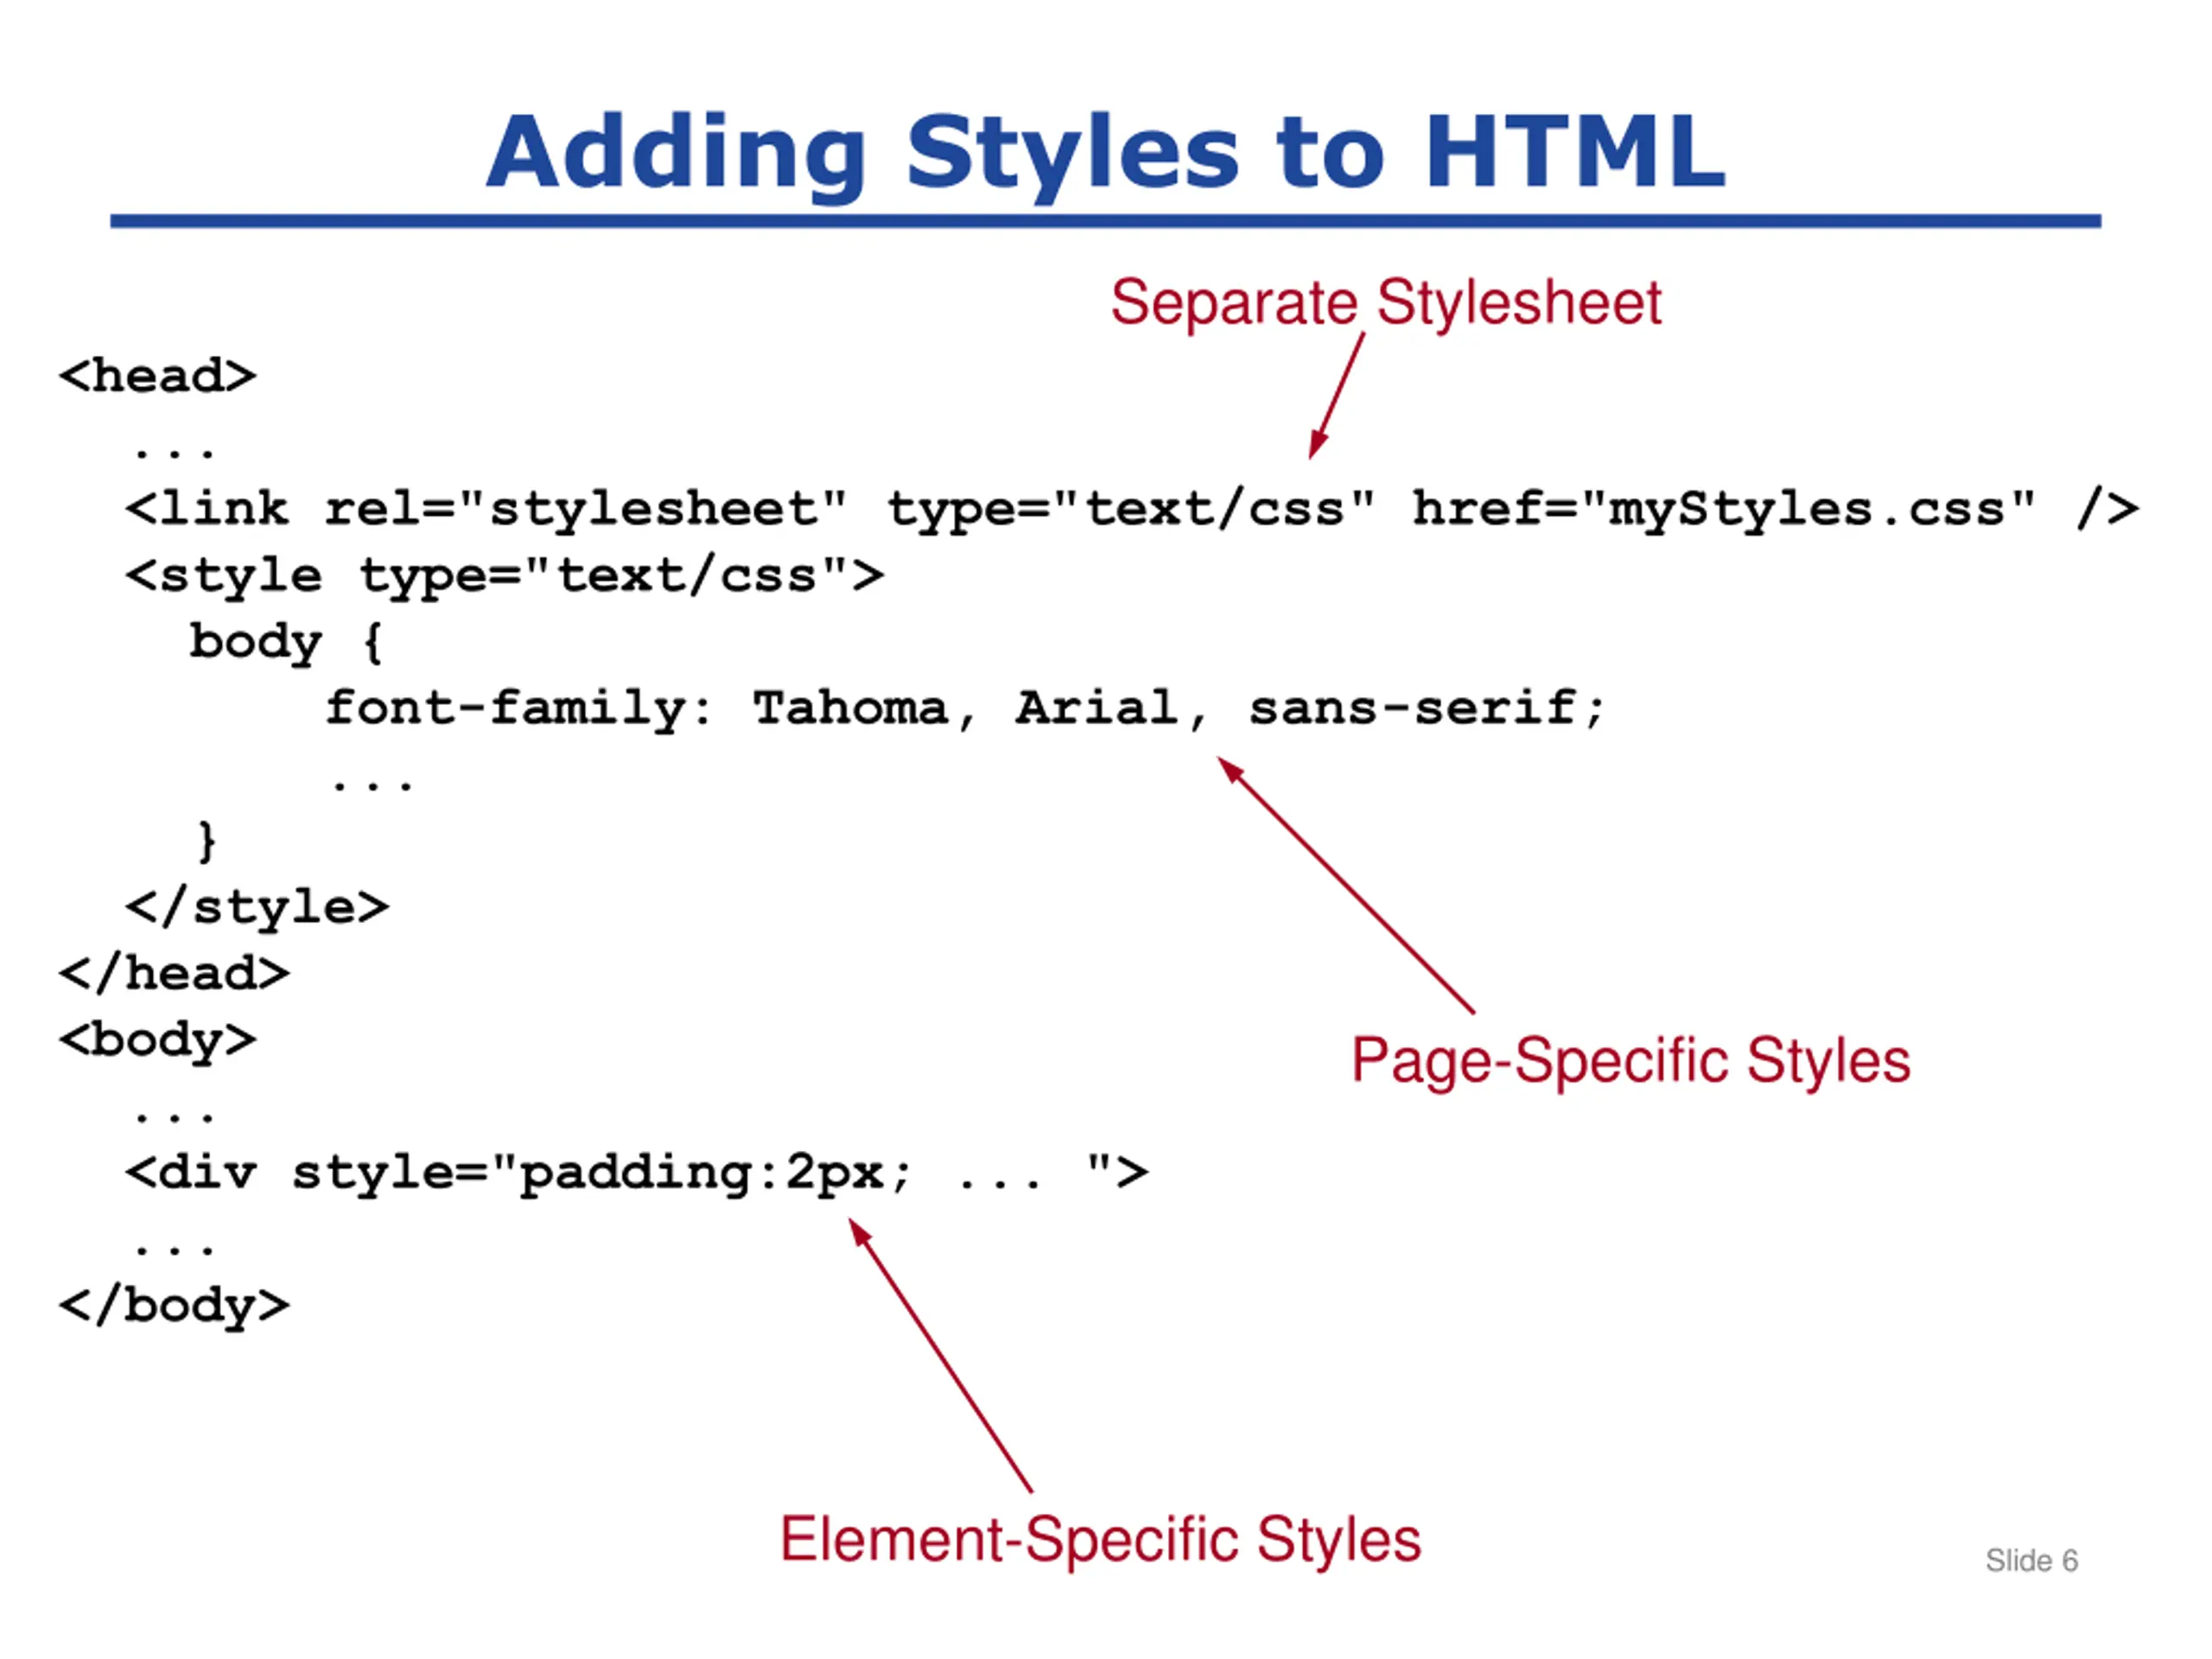Click the '</style>' closing tag

257,908
